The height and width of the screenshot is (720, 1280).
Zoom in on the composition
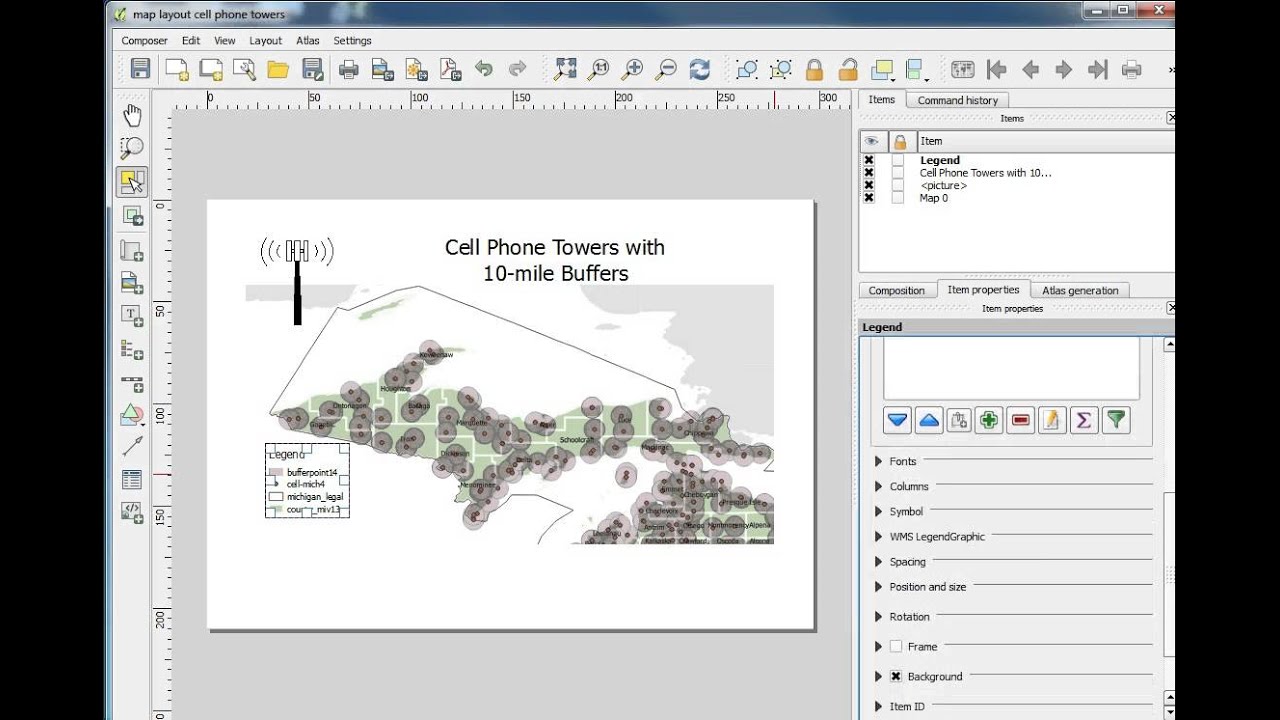coord(632,69)
